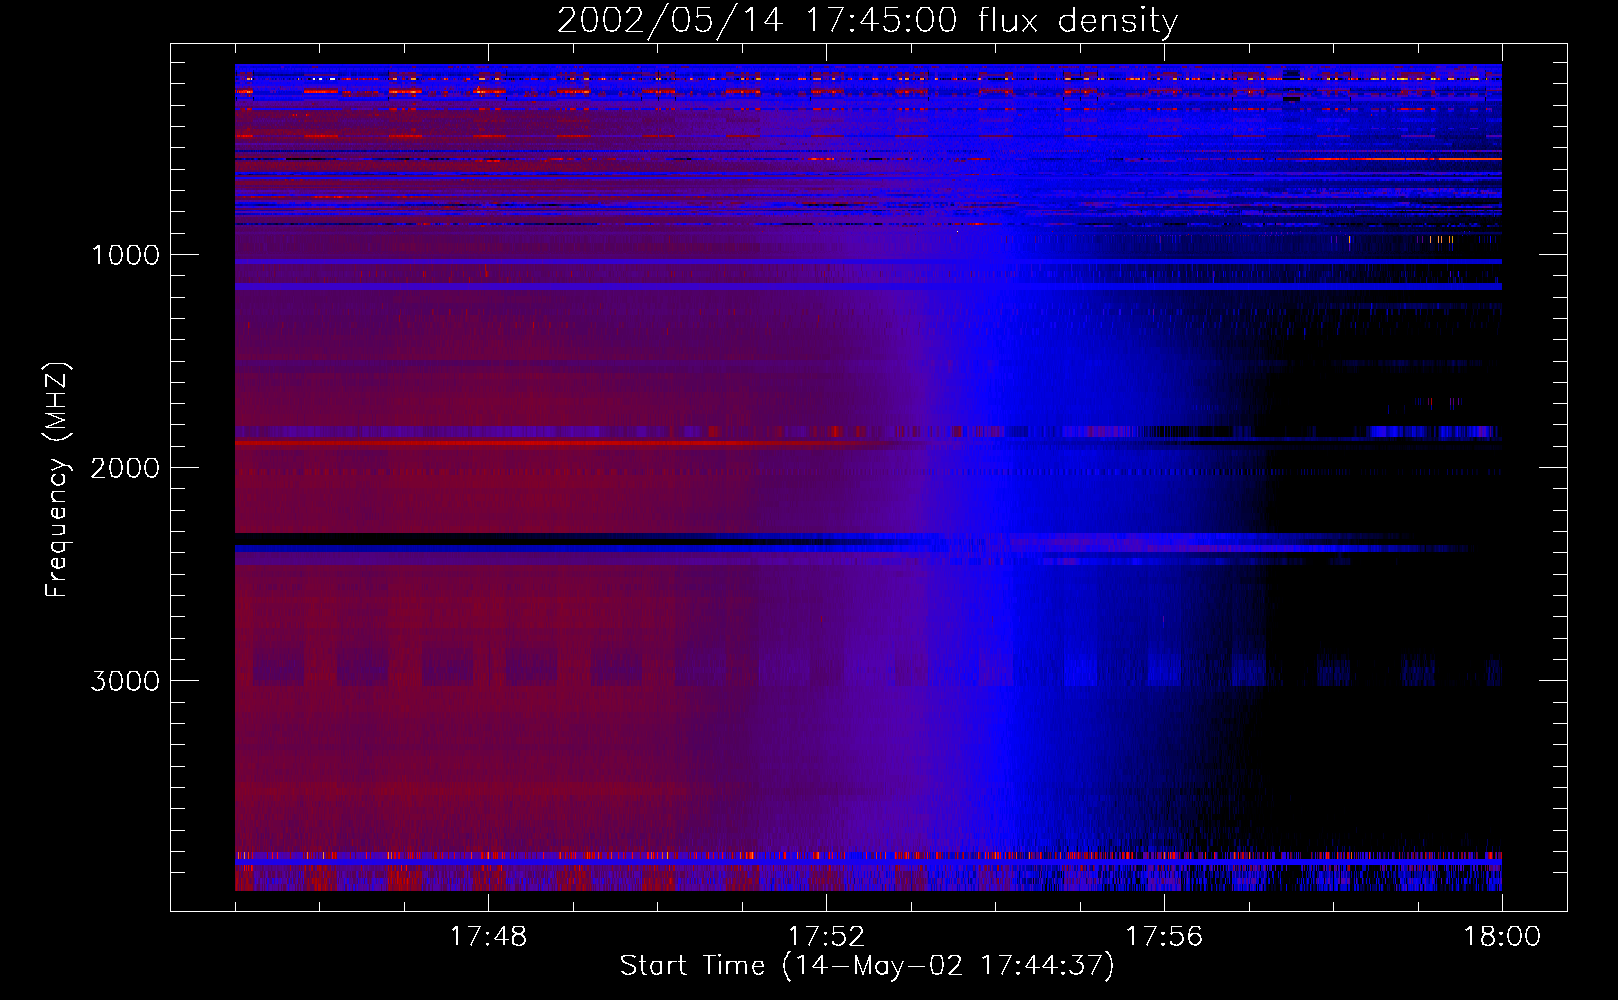1618x1000 pixels.
Task: Click the 17:52 time tick label
Action: click(826, 937)
